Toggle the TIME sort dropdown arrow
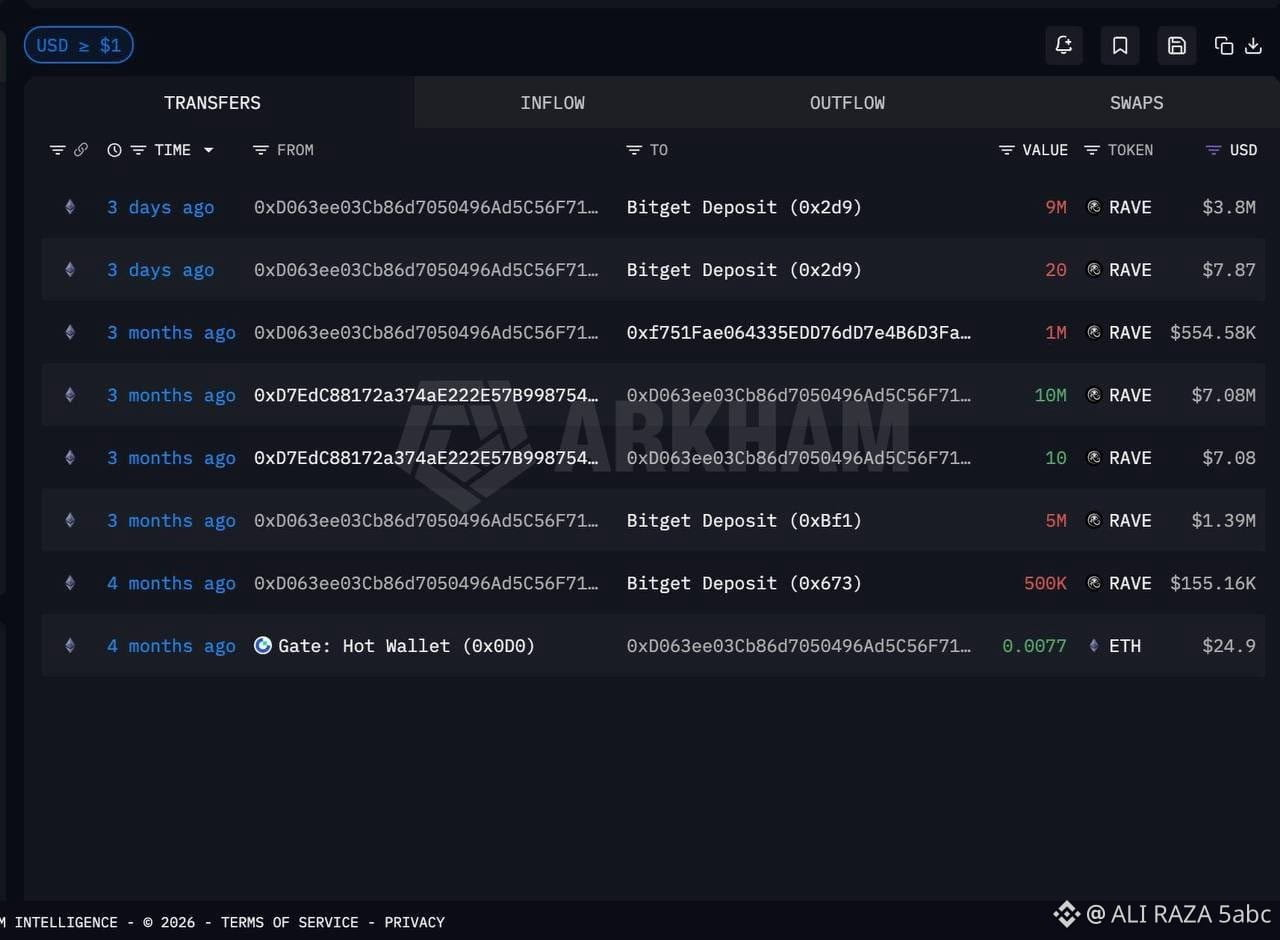The width and height of the screenshot is (1280, 940). coord(209,150)
